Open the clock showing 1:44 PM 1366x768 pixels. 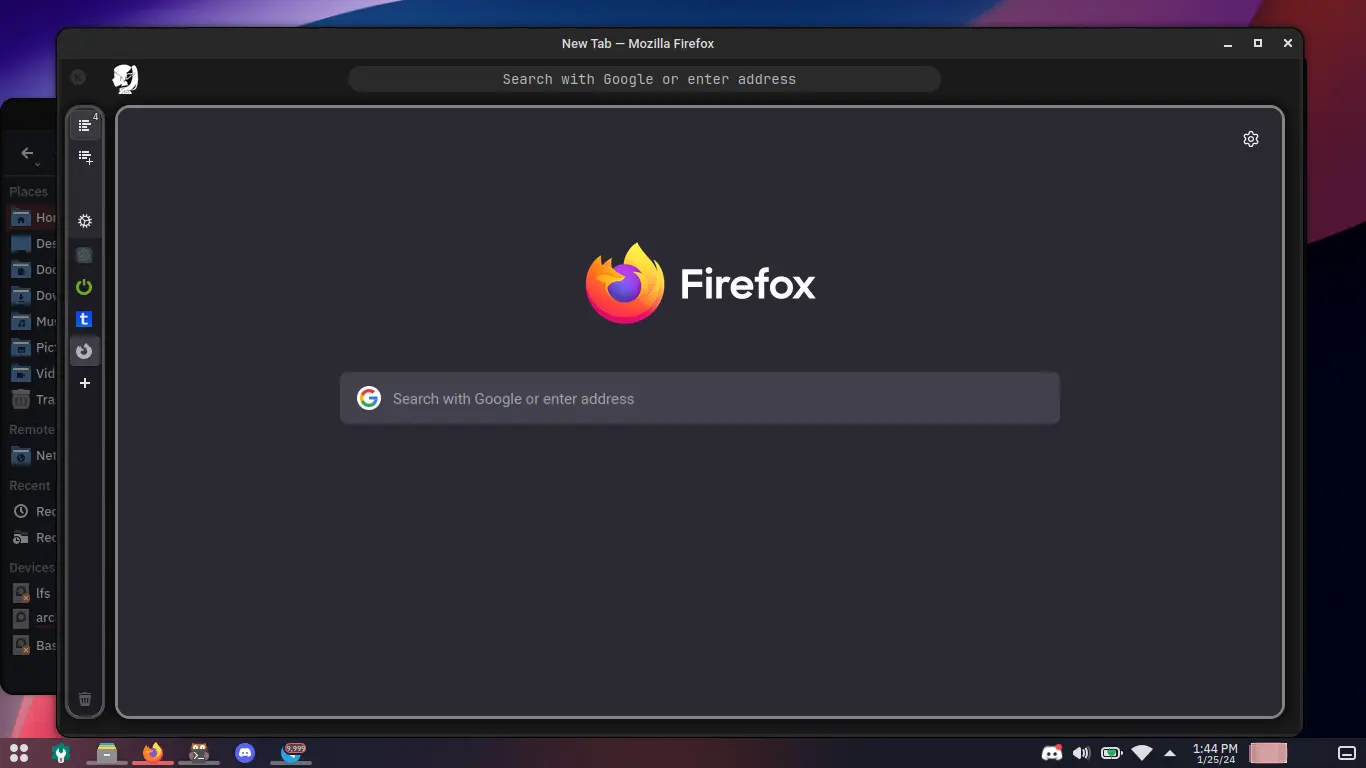[1215, 753]
